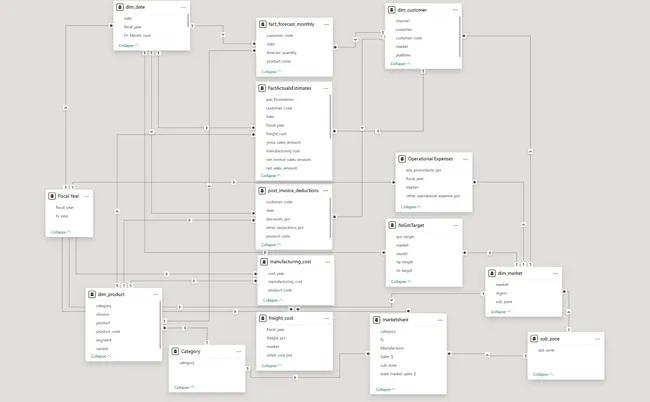The height and width of the screenshot is (402, 650).
Task: Select the gm_target field in NsGmTarget
Action: (x=406, y=237)
